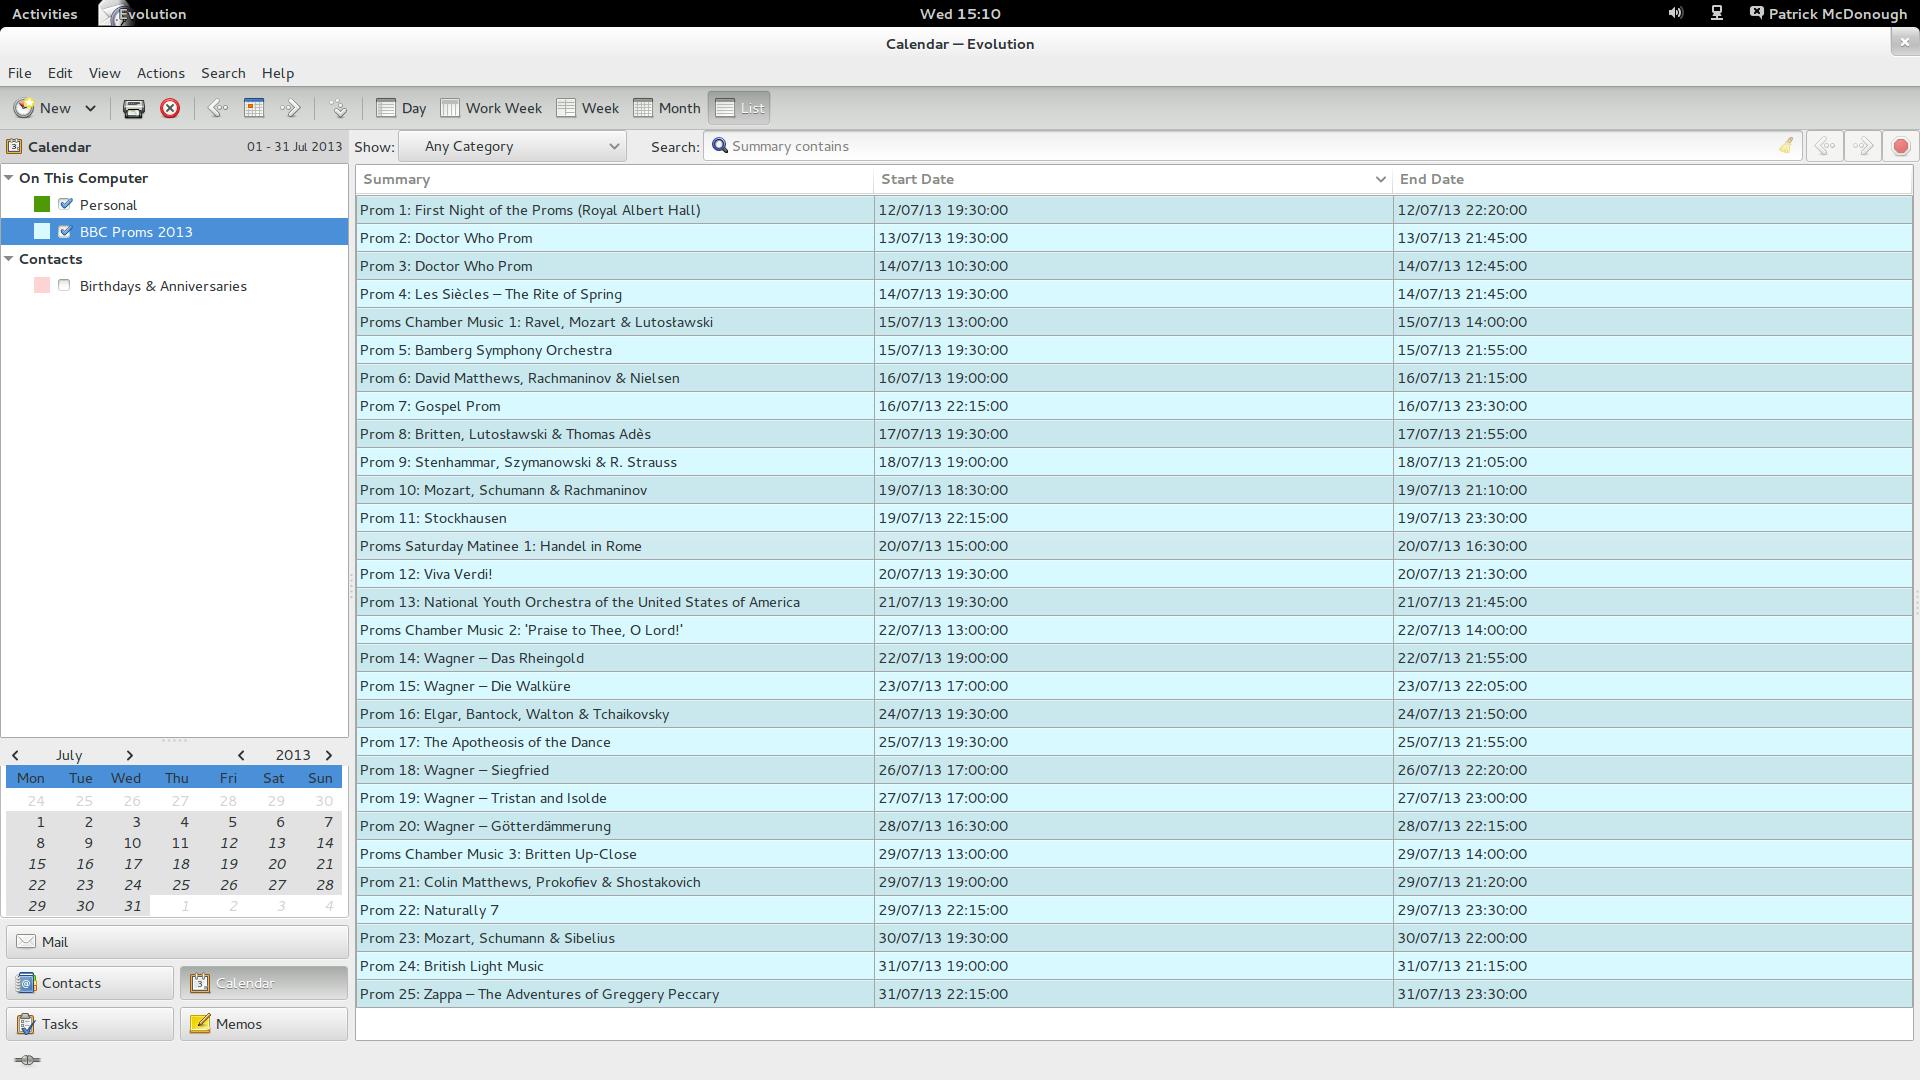The height and width of the screenshot is (1080, 1920).
Task: Open the Any Category dropdown
Action: (x=513, y=146)
